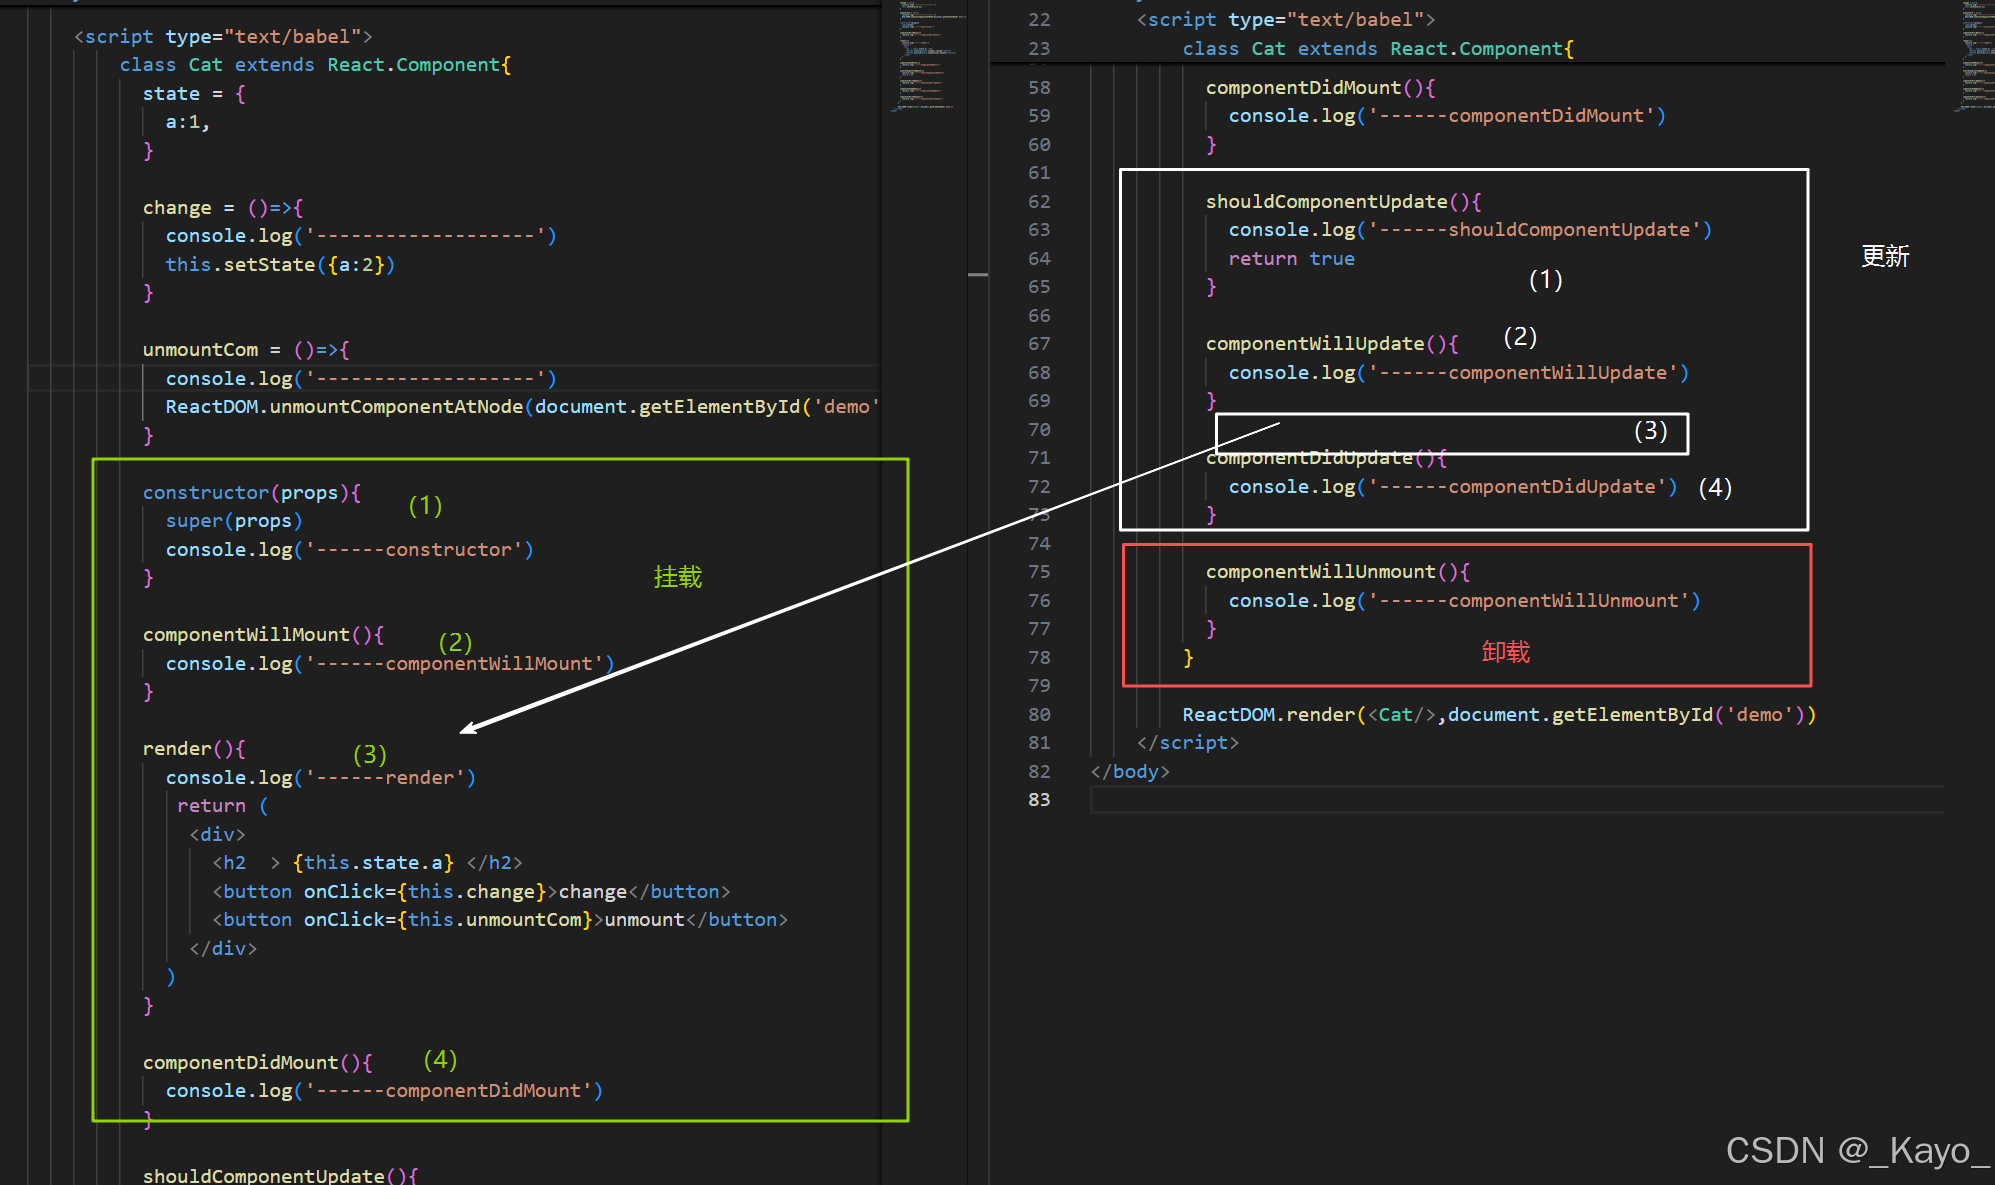Click sticky header line 23 class Cat
Image resolution: width=1995 pixels, height=1185 pixels.
tap(1378, 49)
